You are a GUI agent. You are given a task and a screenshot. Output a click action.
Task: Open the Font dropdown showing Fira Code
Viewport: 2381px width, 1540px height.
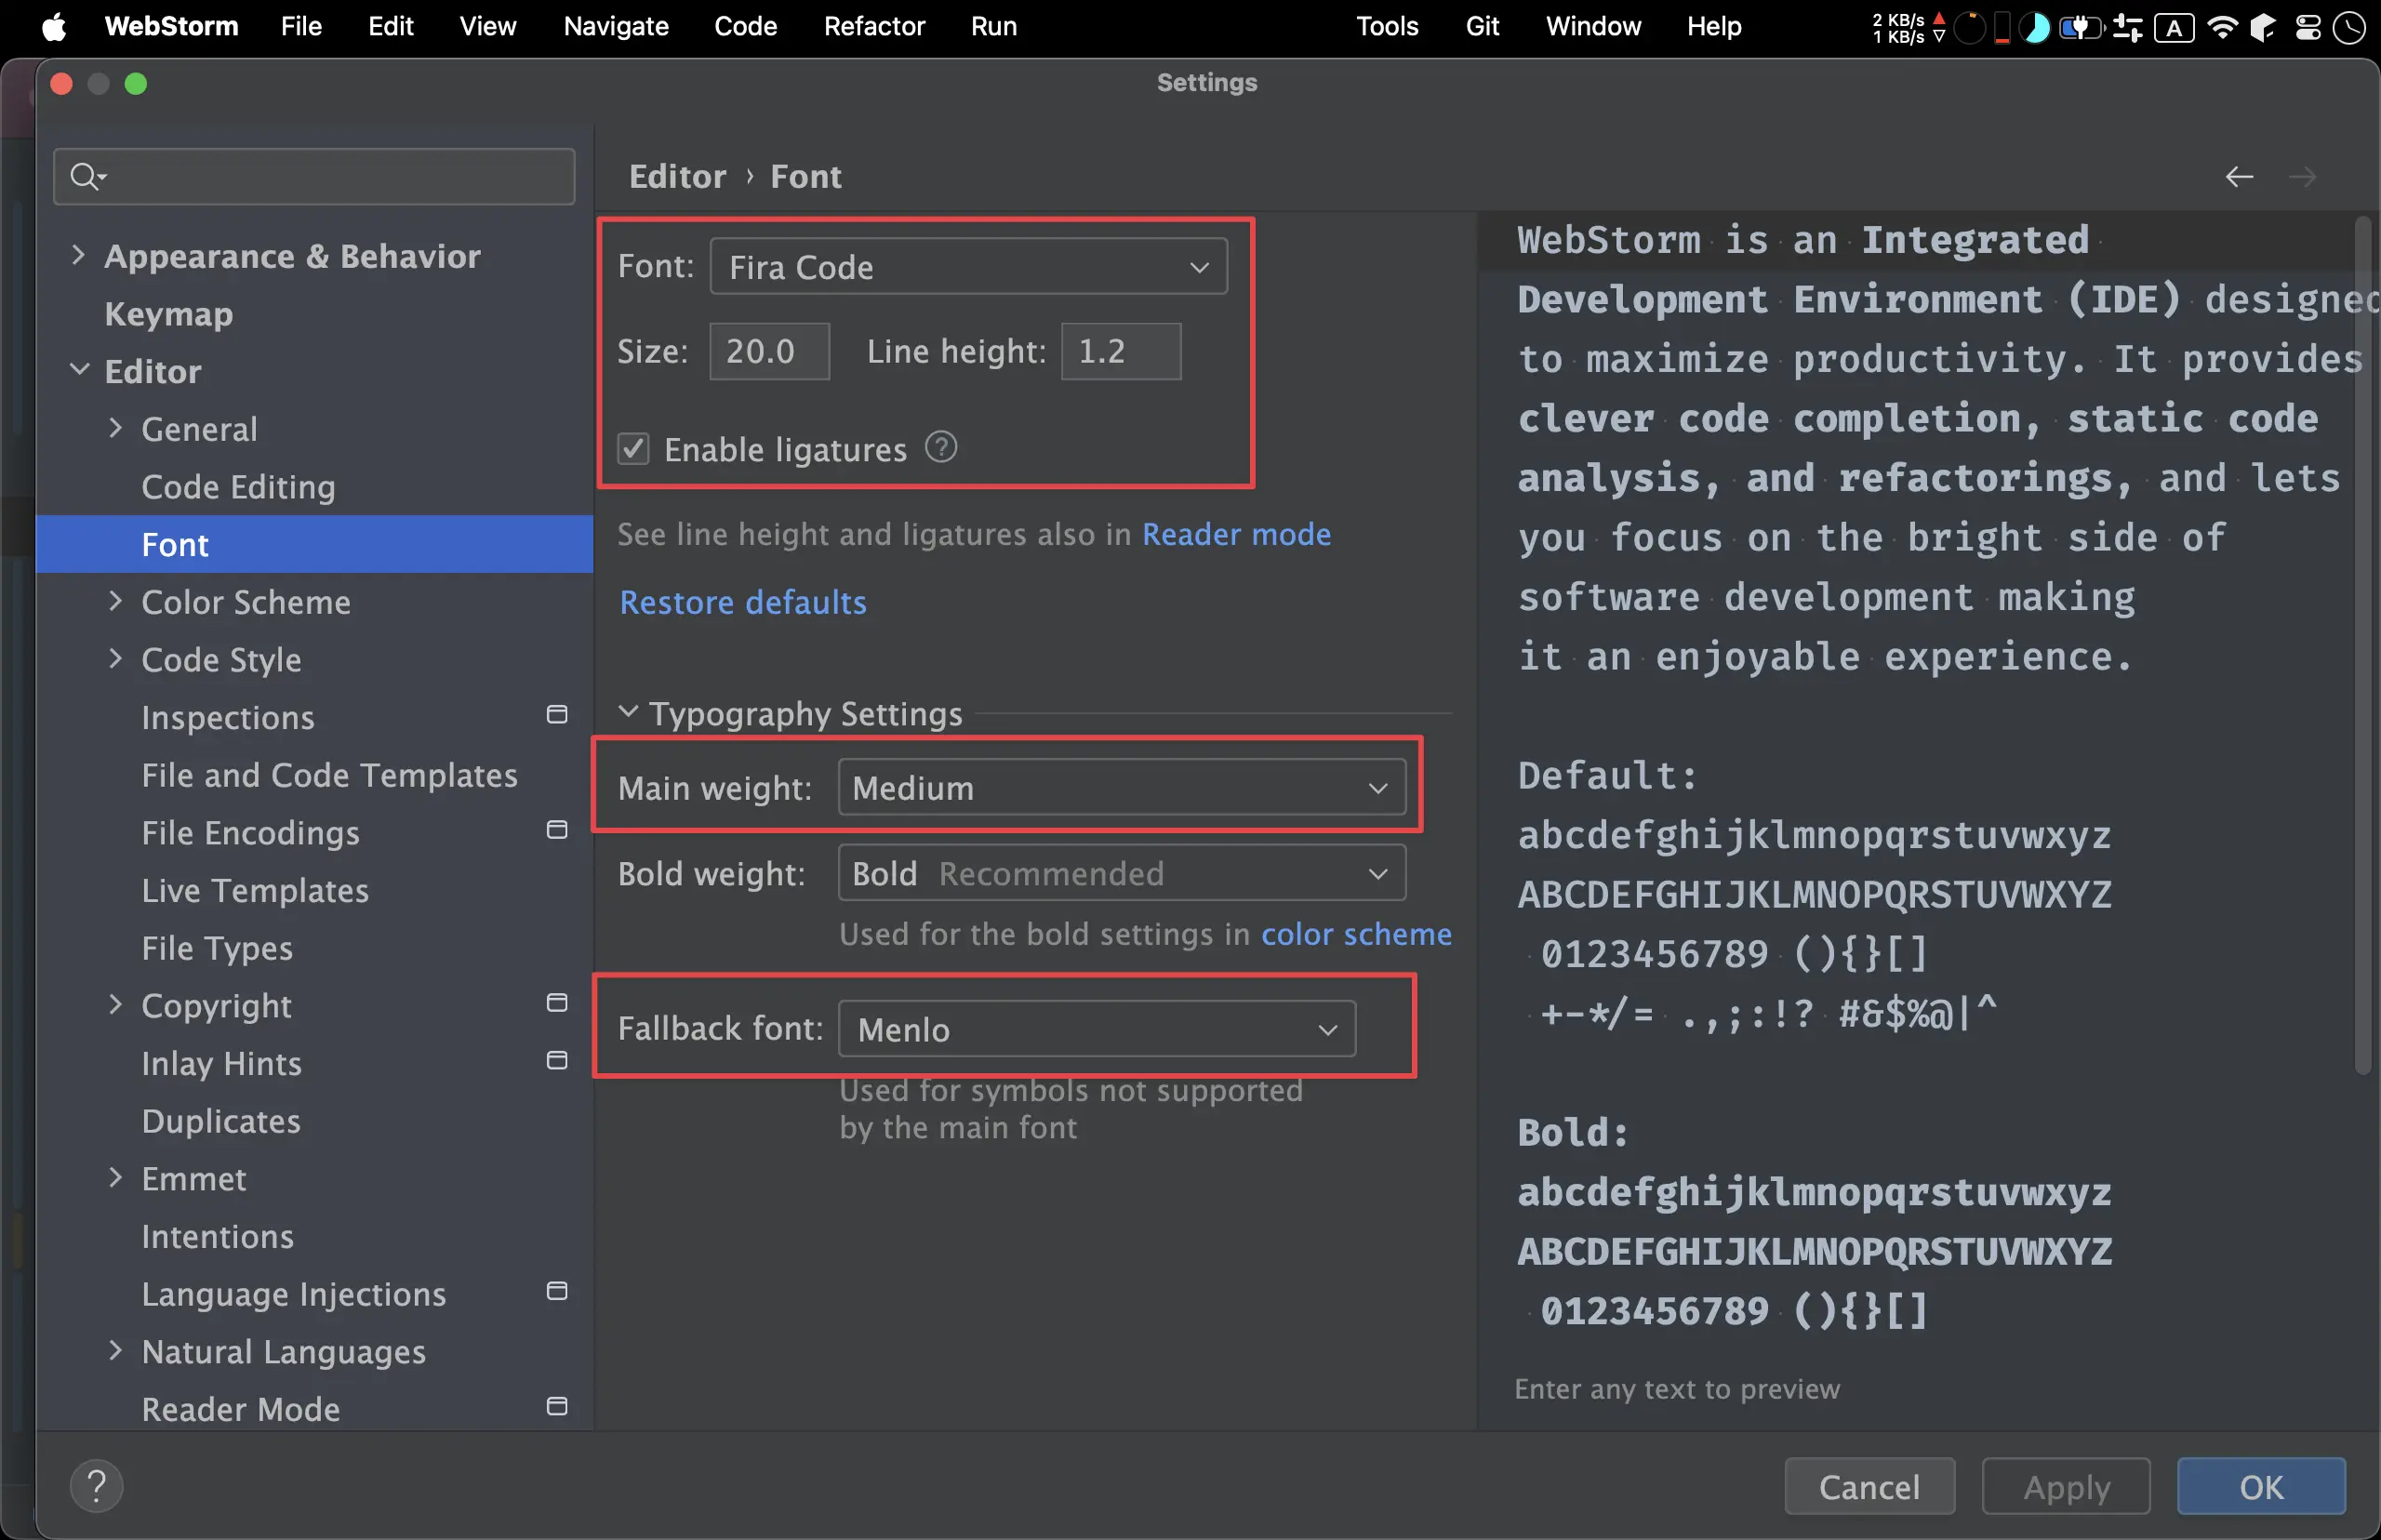[967, 267]
